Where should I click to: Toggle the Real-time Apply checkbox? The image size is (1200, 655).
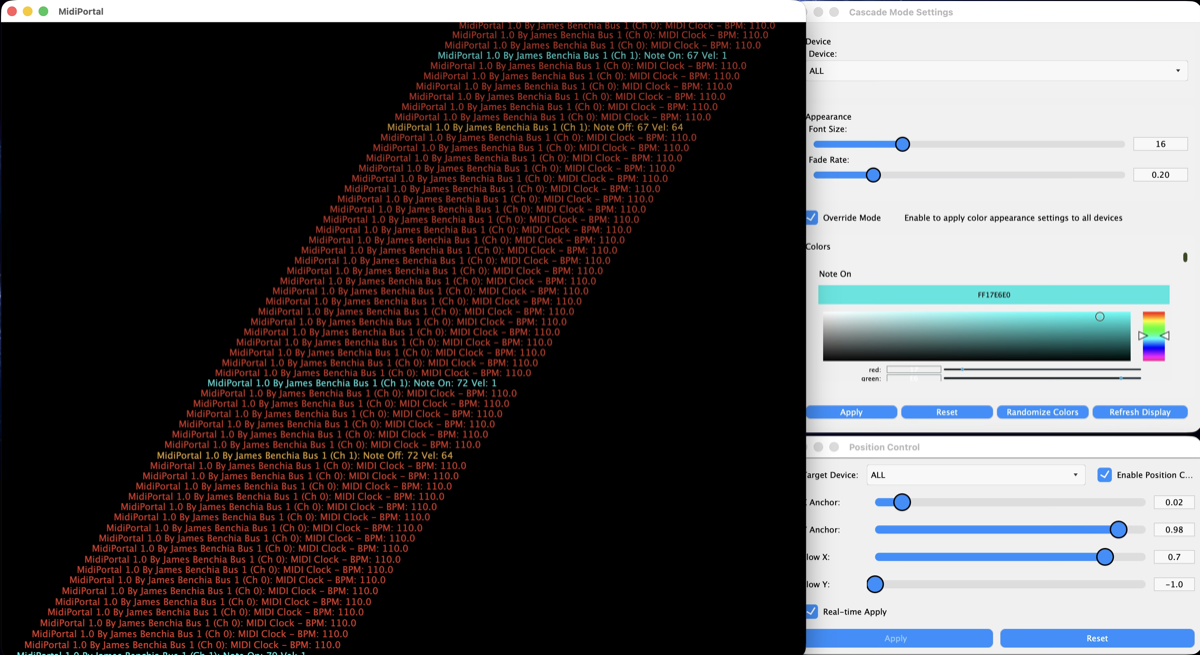tap(812, 611)
